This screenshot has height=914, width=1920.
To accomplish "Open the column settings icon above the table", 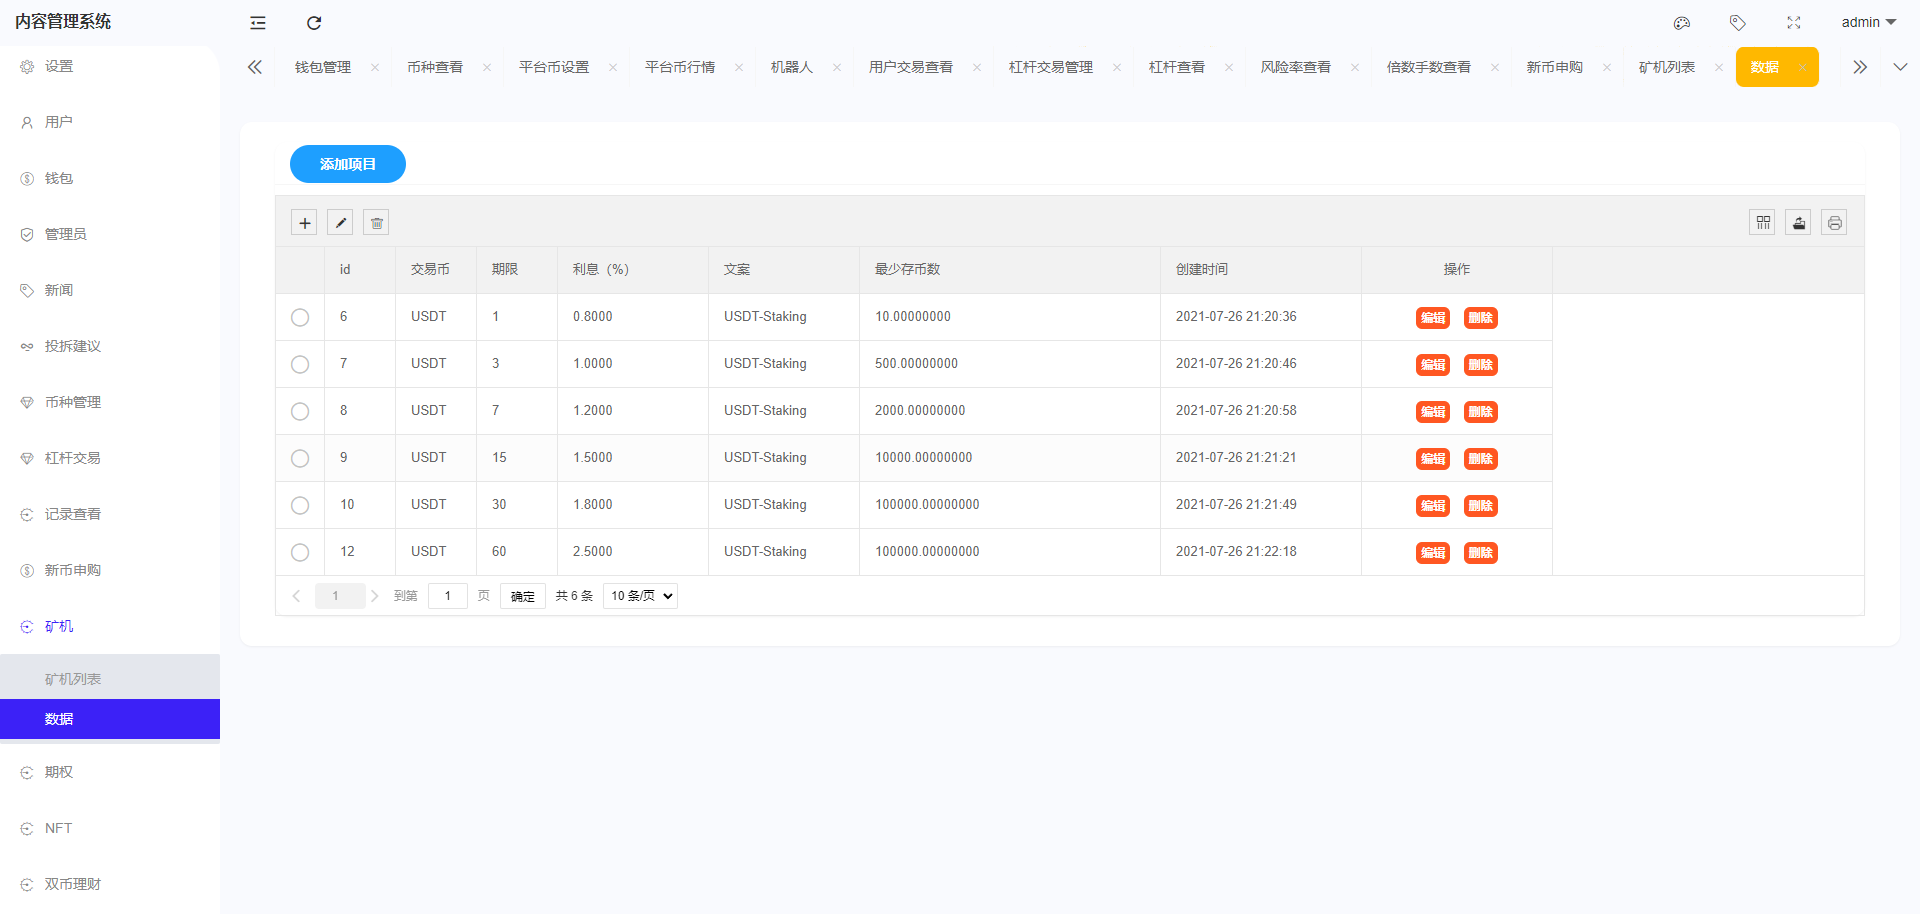I will (1762, 222).
